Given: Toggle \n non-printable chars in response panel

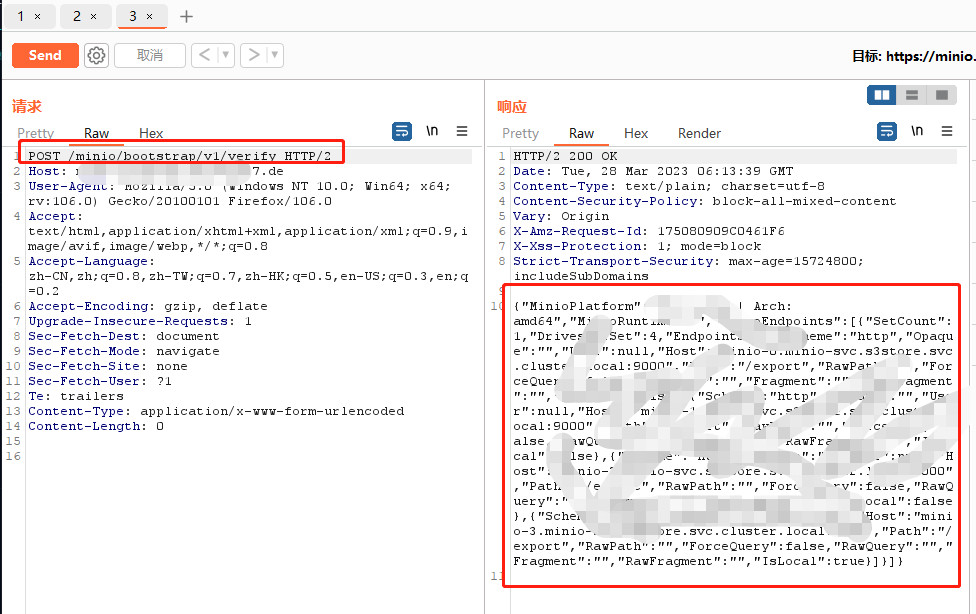Looking at the screenshot, I should (917, 131).
